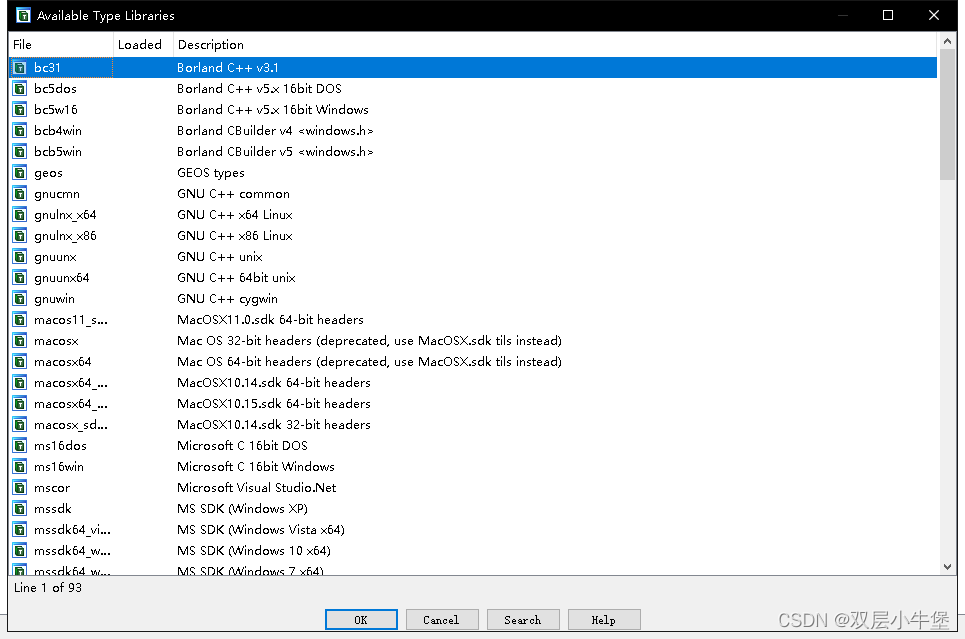
Task: Click the icon next to bc5w16
Action: [20, 110]
